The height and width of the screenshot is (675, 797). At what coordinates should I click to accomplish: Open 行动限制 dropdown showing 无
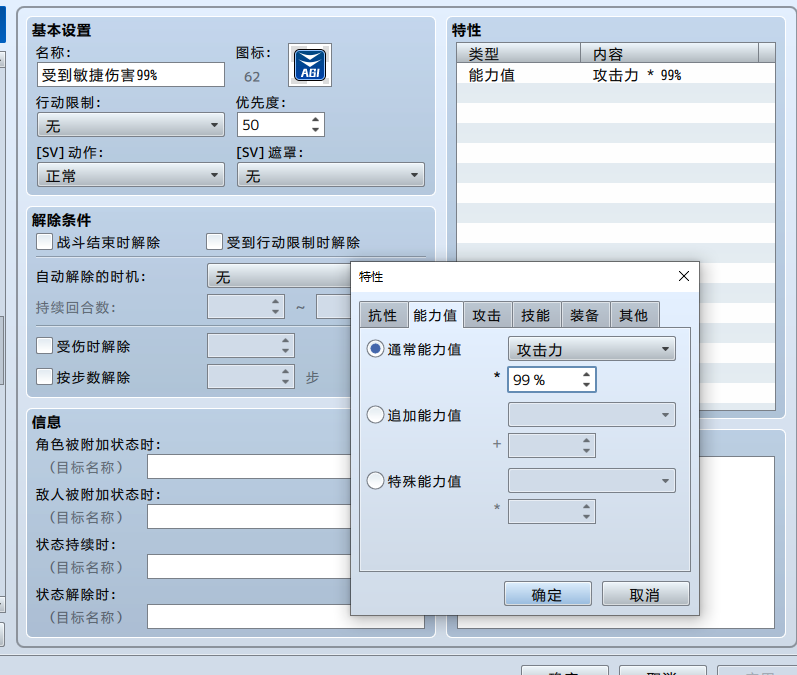click(x=131, y=125)
